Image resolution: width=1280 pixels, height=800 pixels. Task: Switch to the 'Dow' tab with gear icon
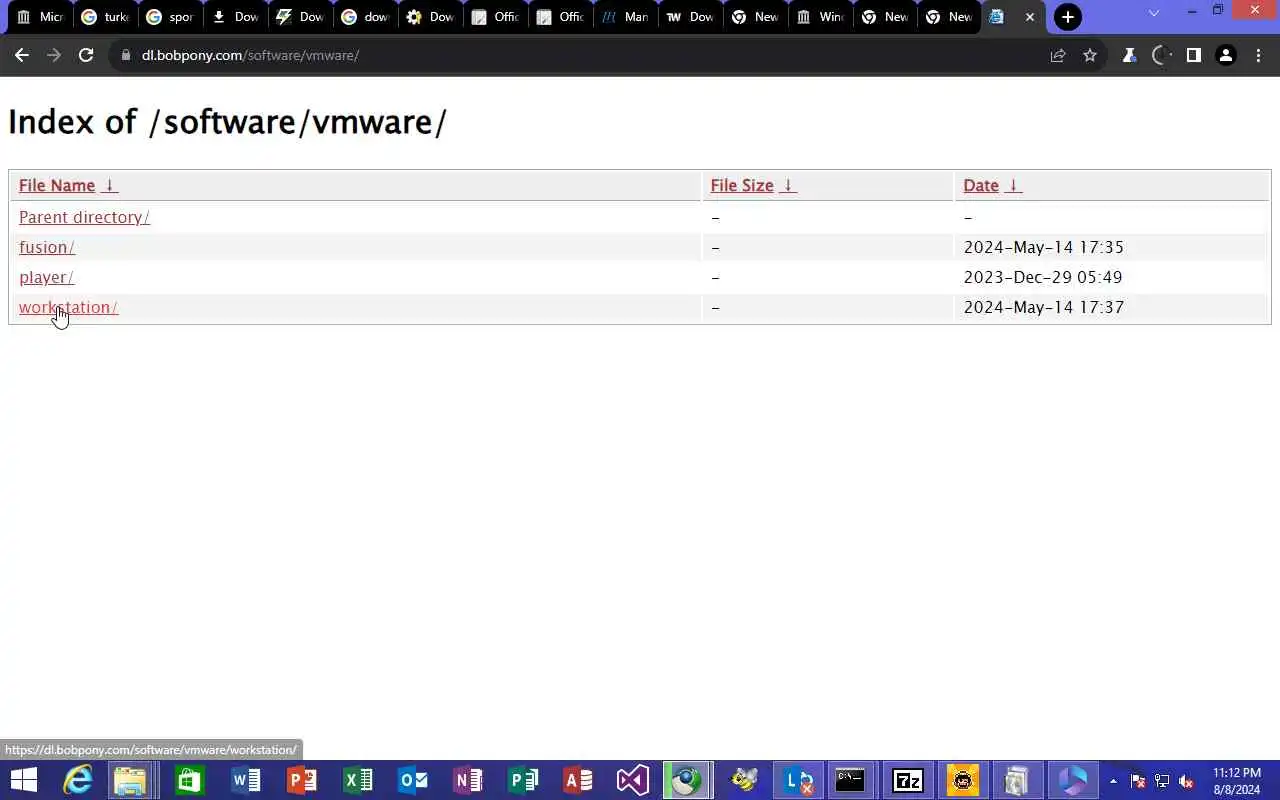tap(430, 17)
